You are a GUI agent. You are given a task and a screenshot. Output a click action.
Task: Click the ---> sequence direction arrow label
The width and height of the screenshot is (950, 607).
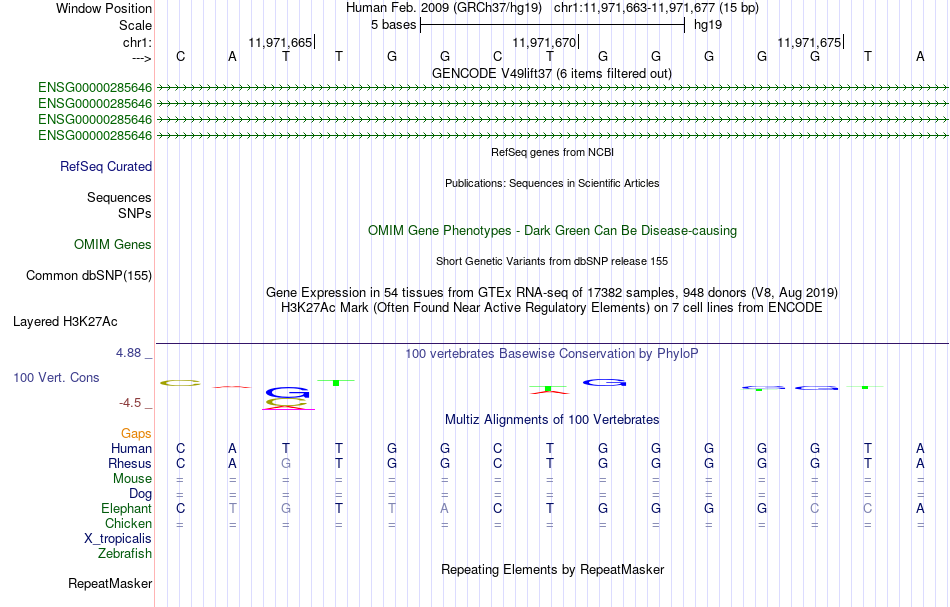pos(142,58)
